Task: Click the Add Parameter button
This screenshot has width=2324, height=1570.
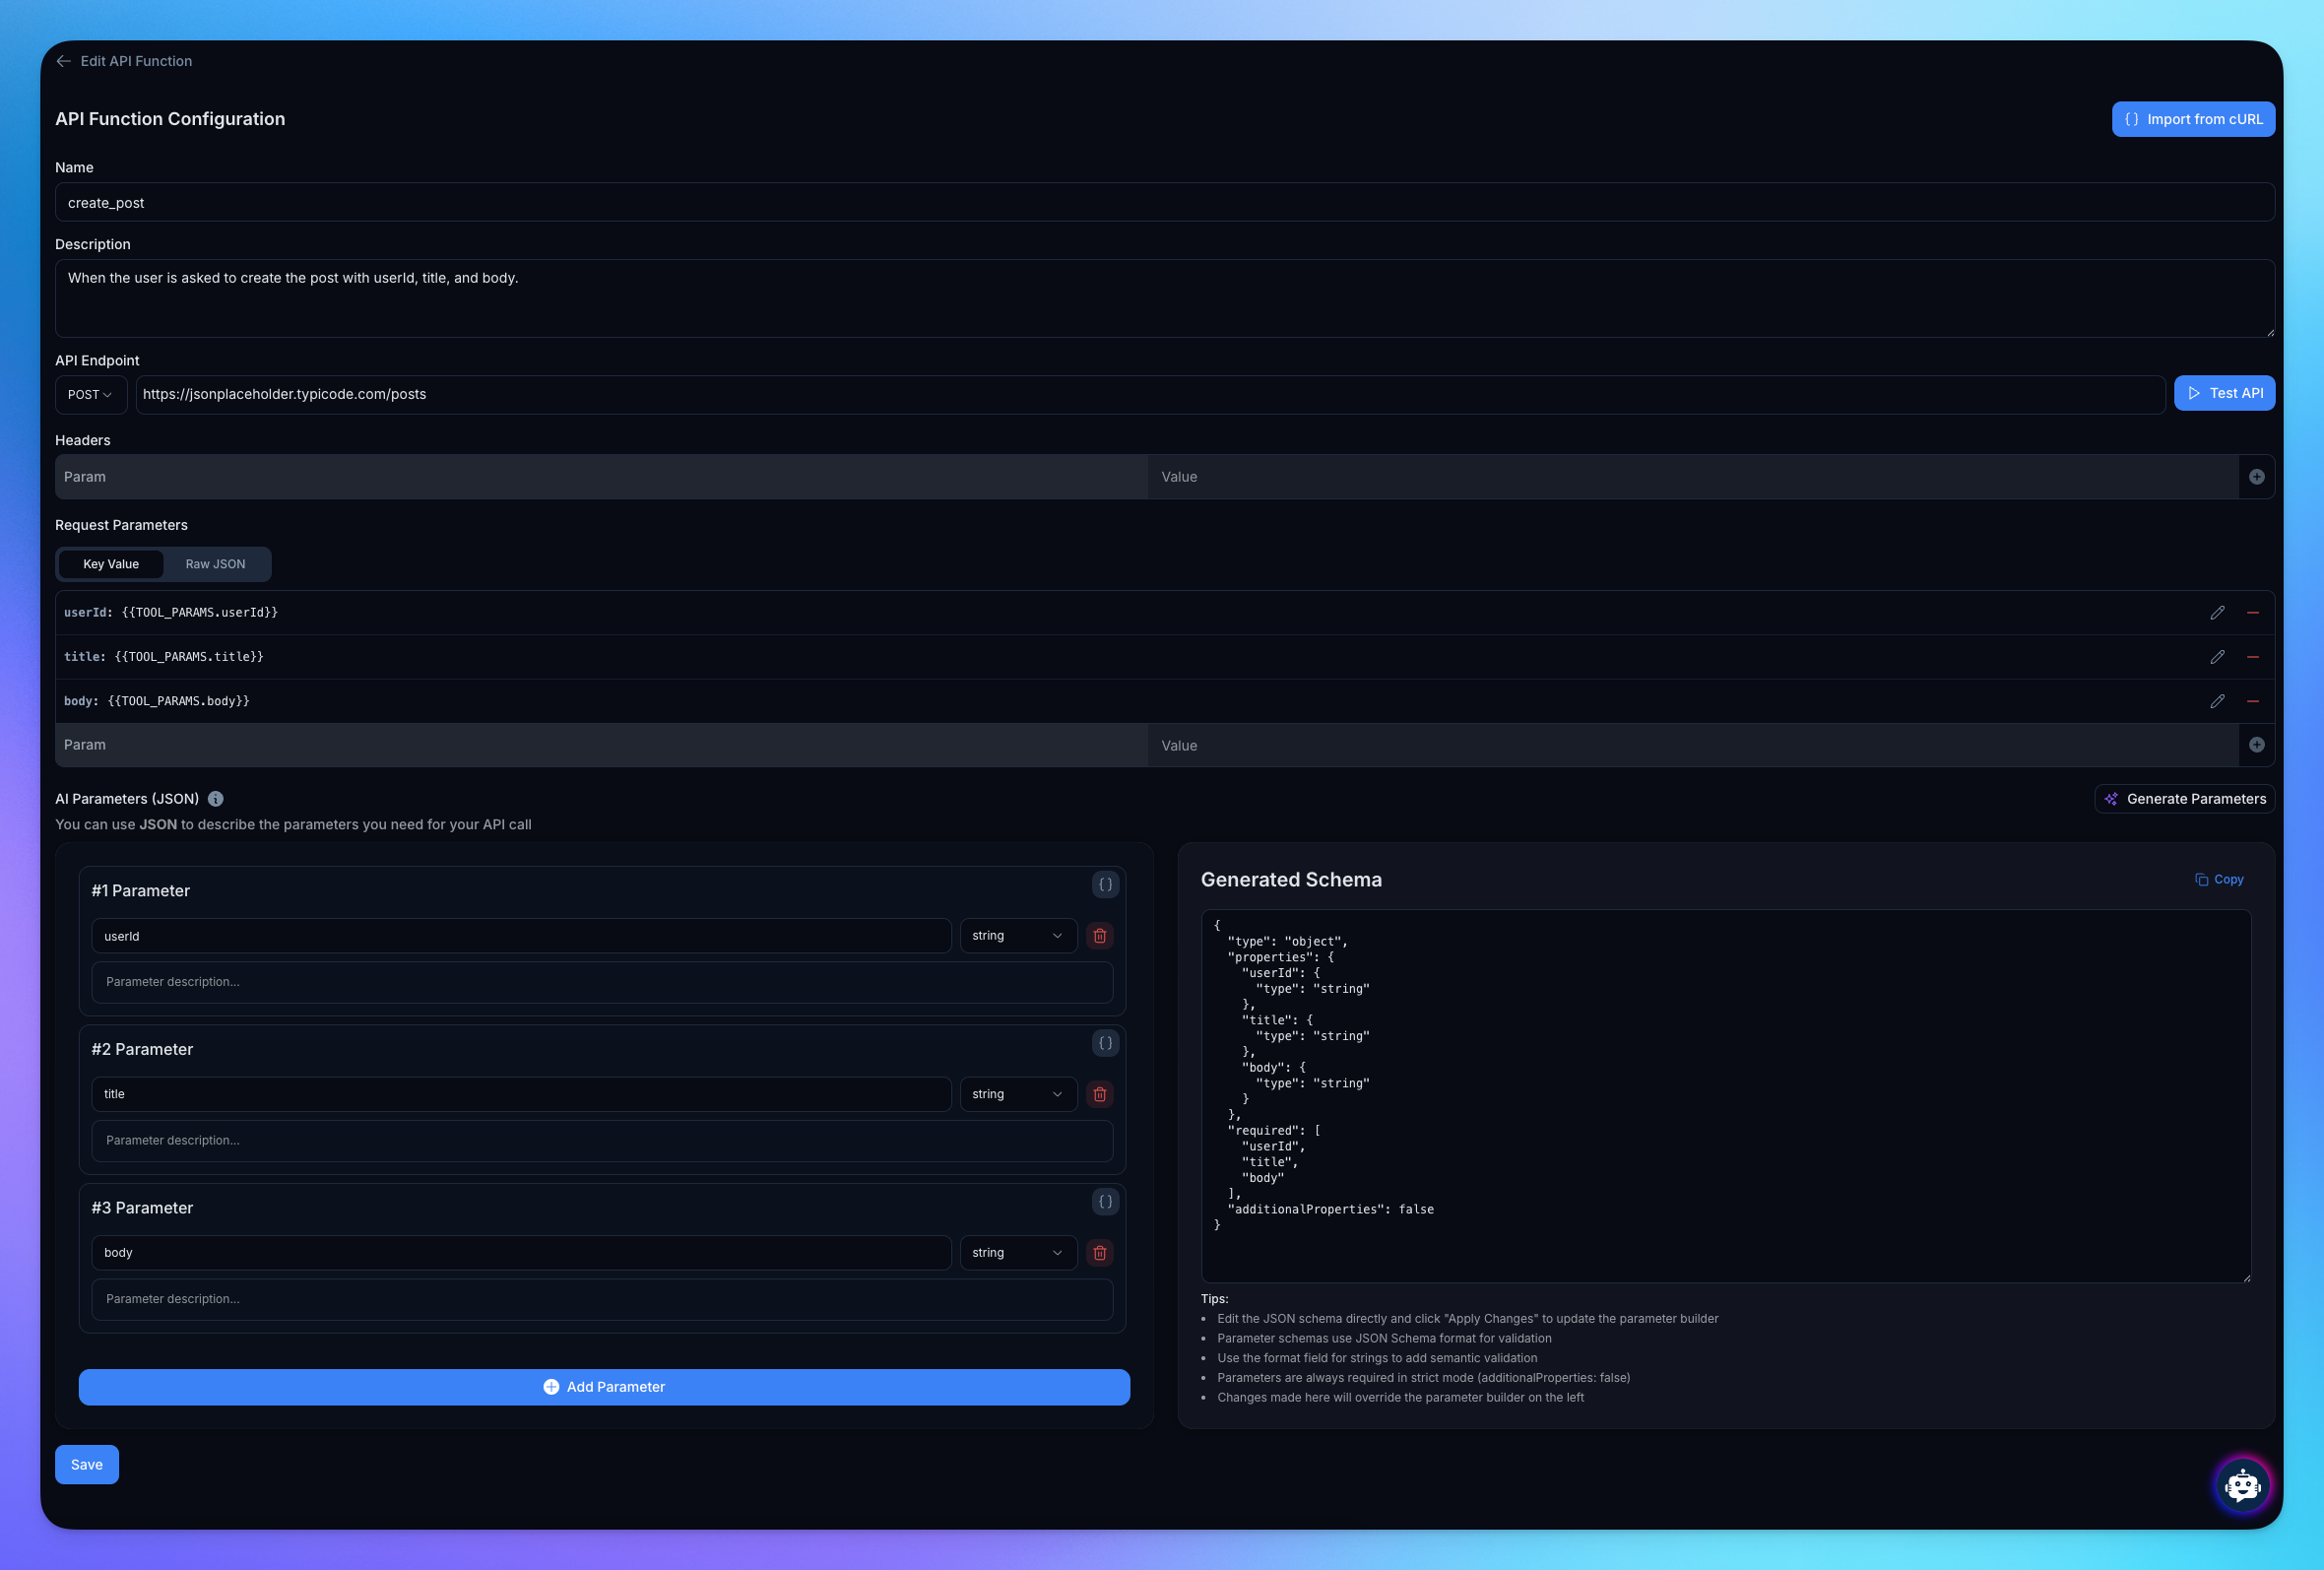Action: [604, 1387]
